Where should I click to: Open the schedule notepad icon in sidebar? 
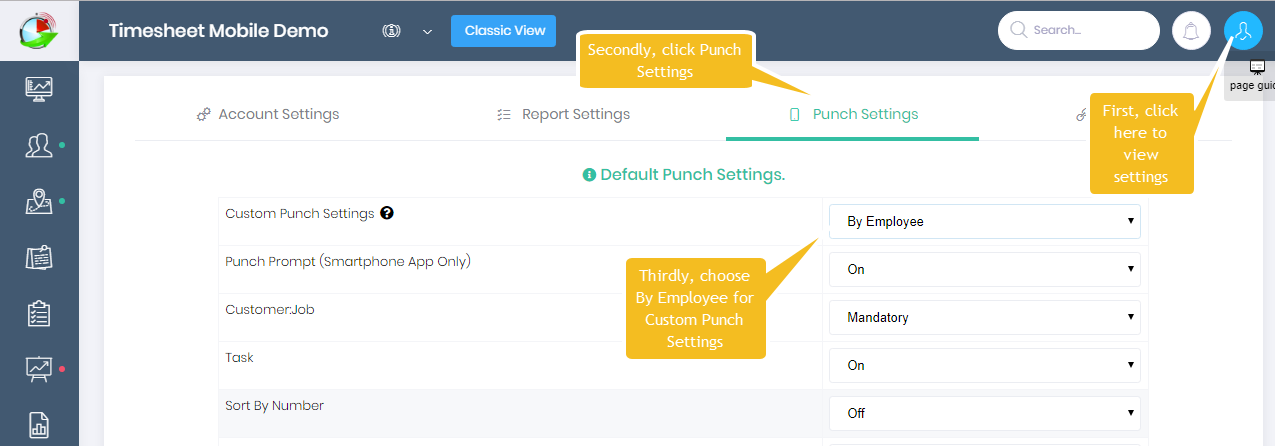39,257
